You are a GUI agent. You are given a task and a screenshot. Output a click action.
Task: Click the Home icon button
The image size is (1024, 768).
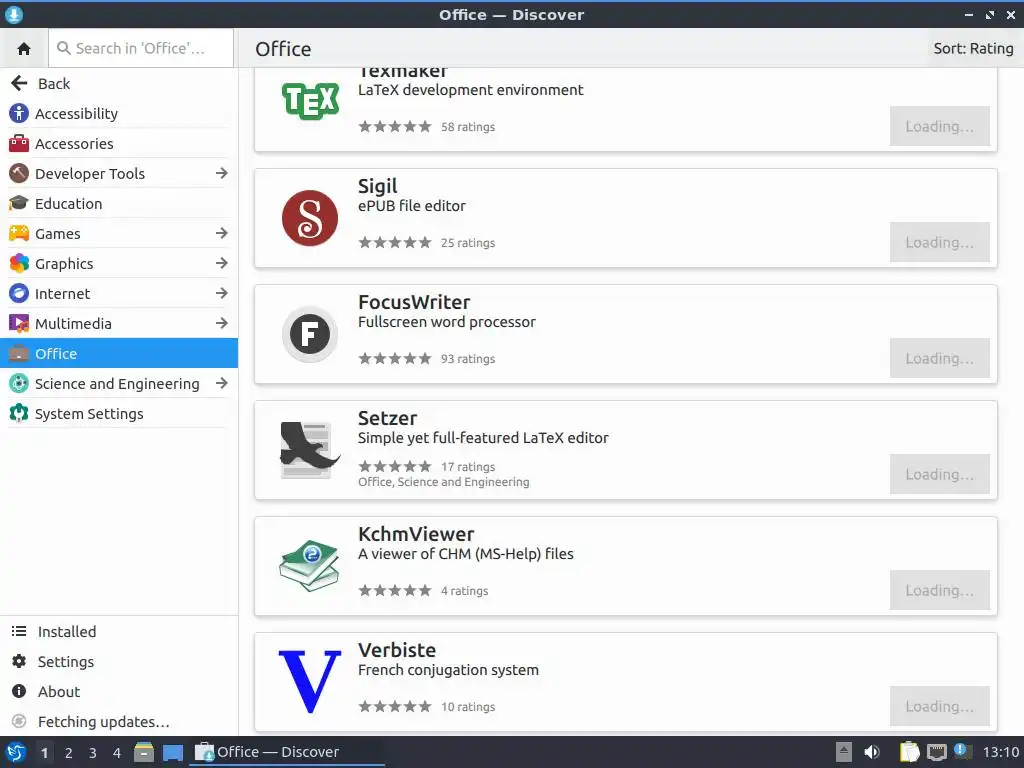tap(24, 48)
